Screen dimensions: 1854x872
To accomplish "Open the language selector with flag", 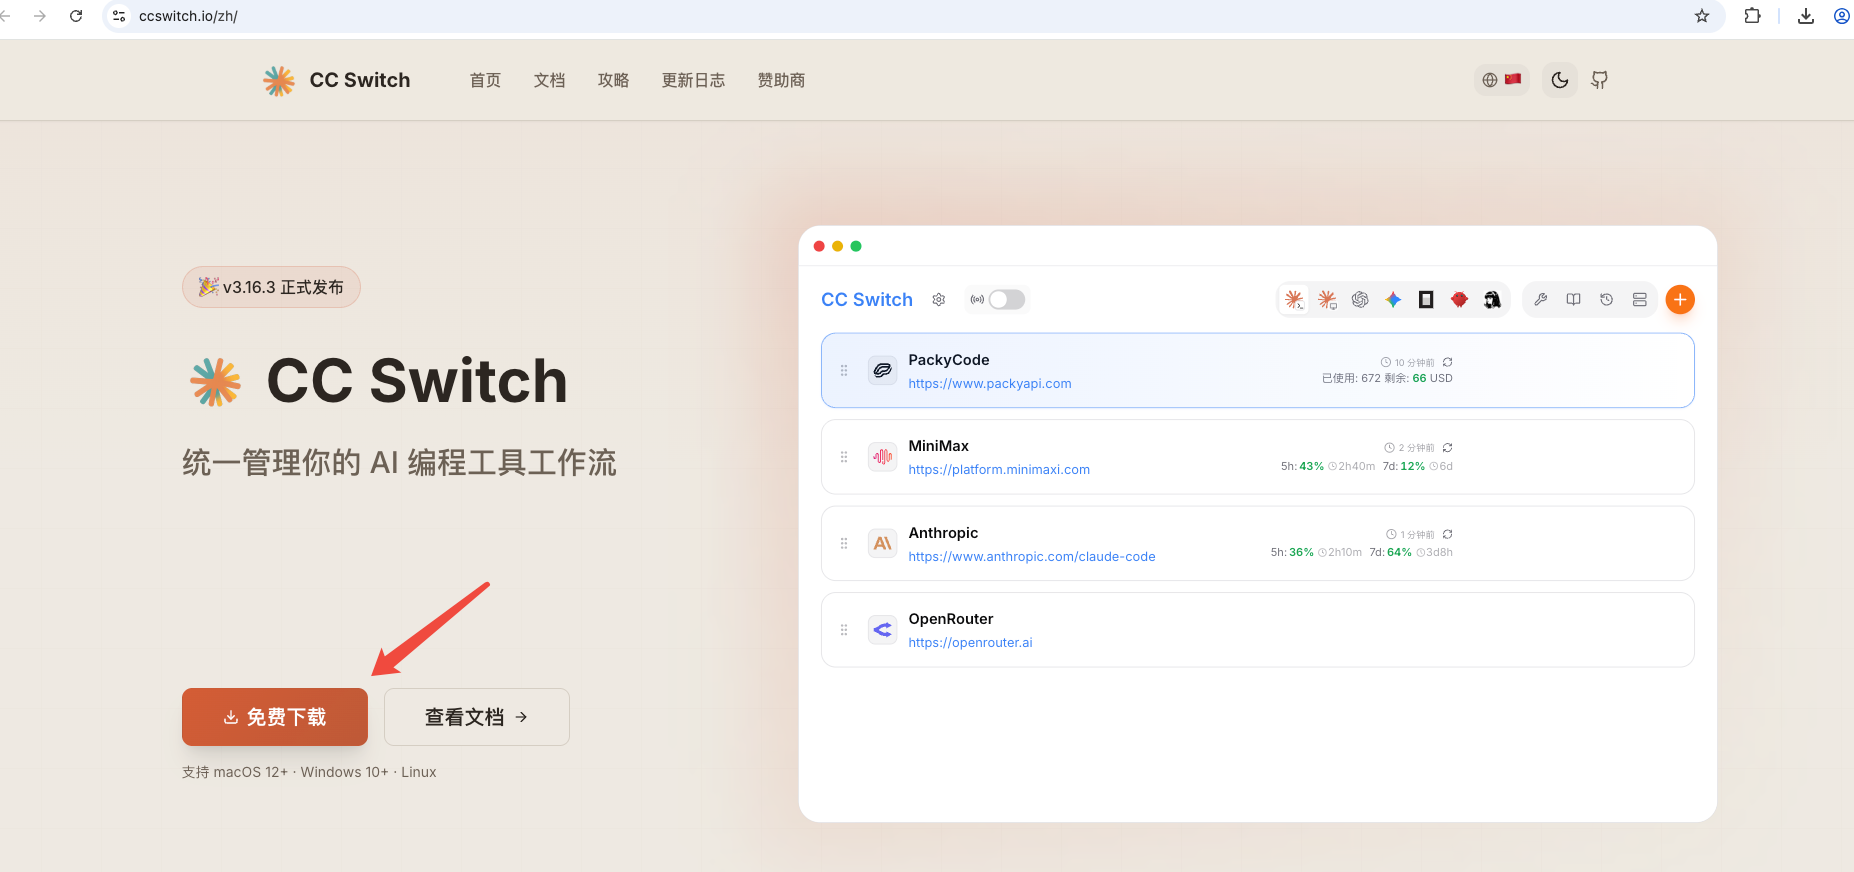I will (x=1501, y=80).
